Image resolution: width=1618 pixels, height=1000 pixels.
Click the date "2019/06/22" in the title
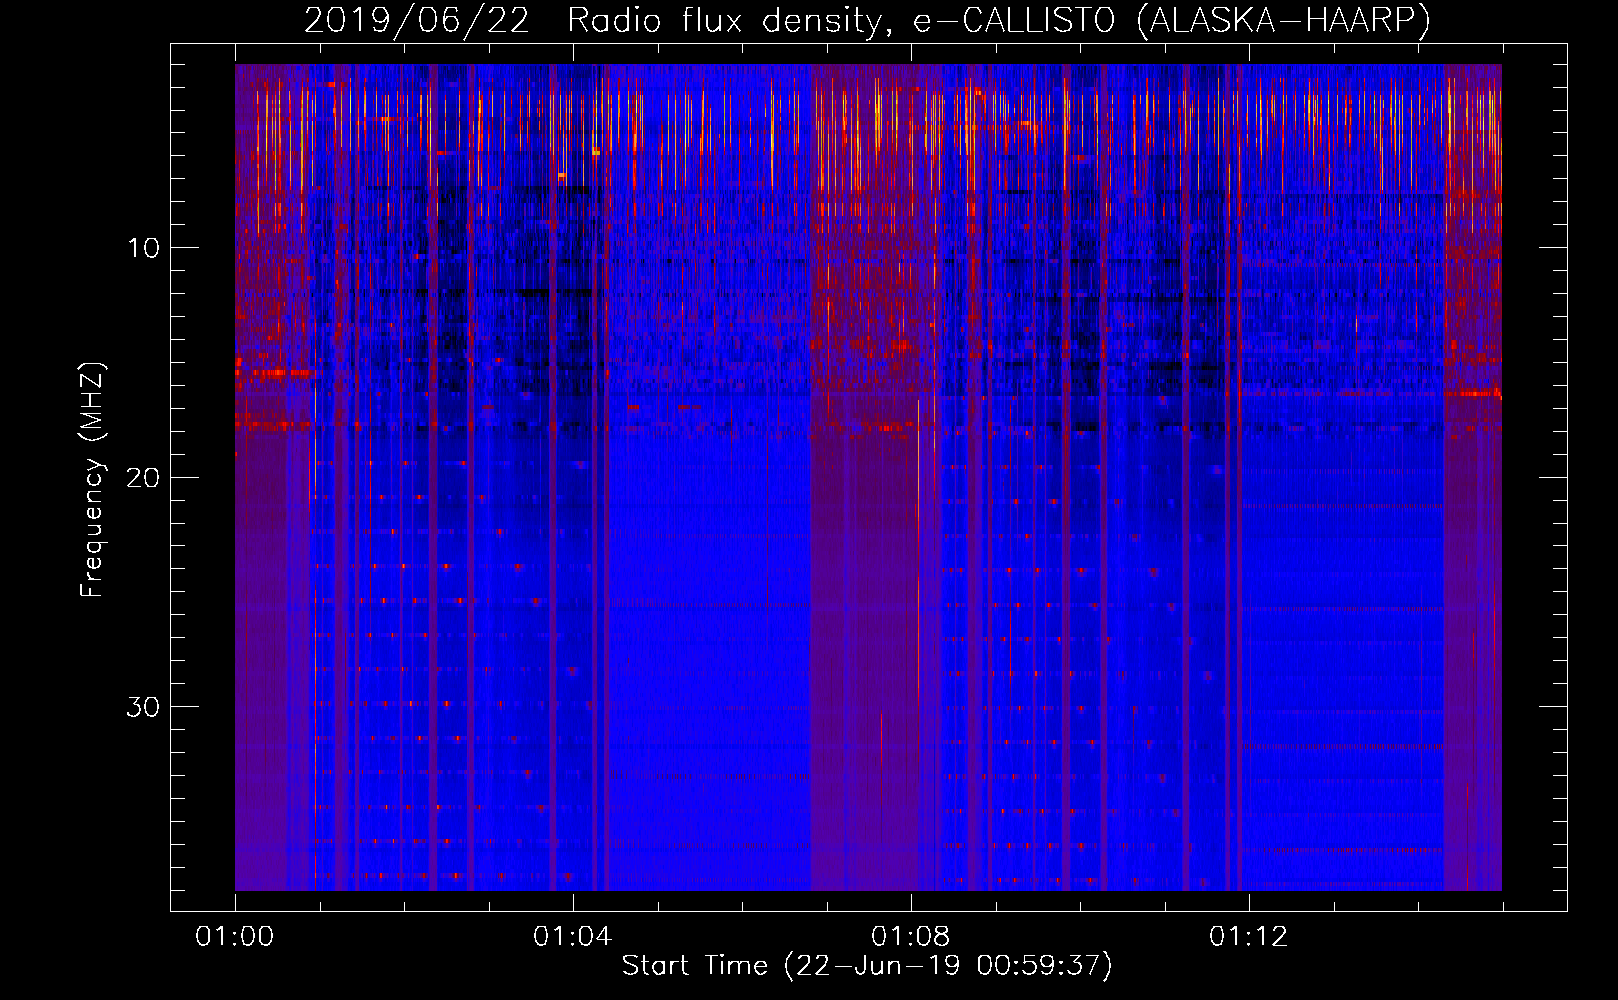click(417, 20)
